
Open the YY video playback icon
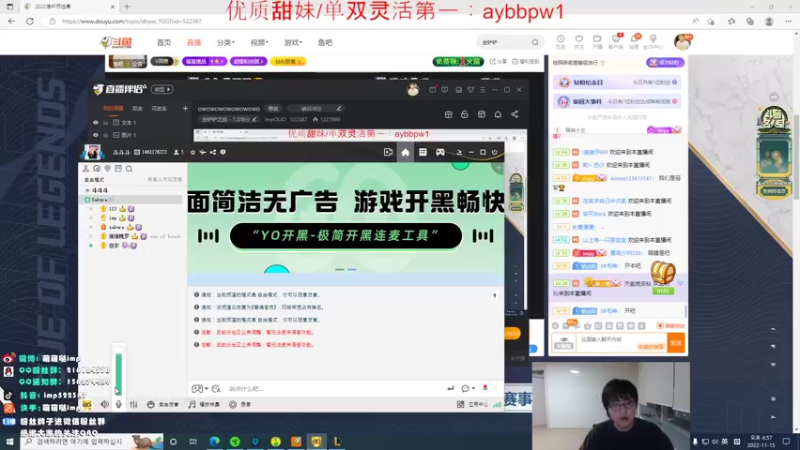click(x=388, y=152)
